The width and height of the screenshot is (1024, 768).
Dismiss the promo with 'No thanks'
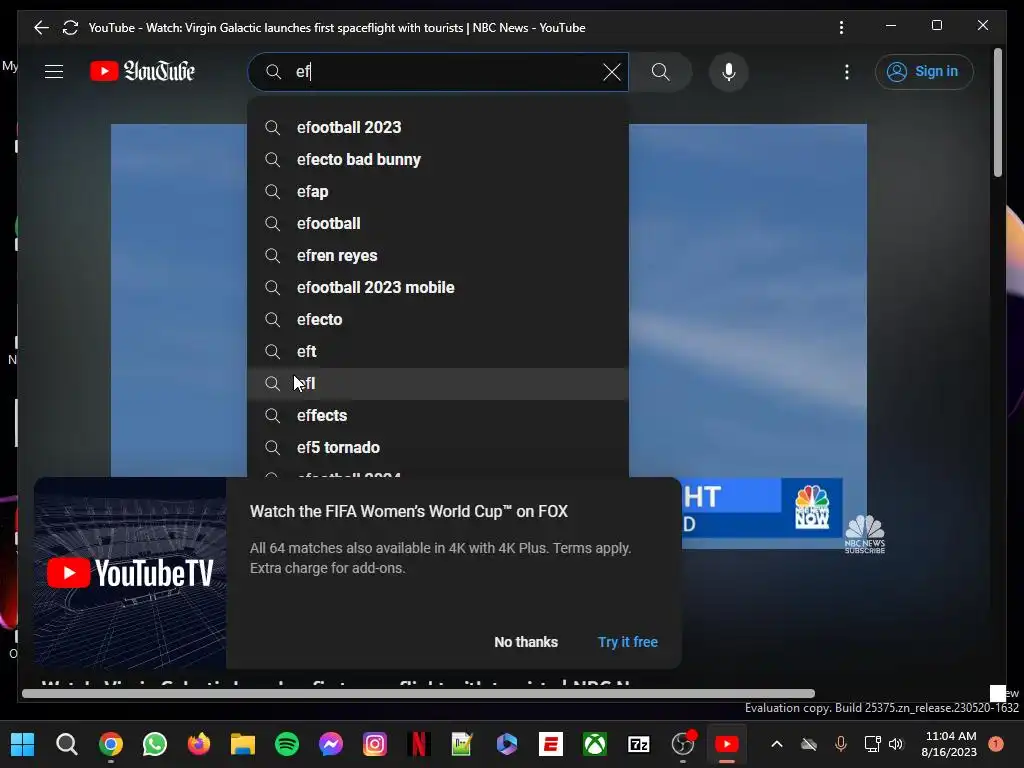point(526,642)
